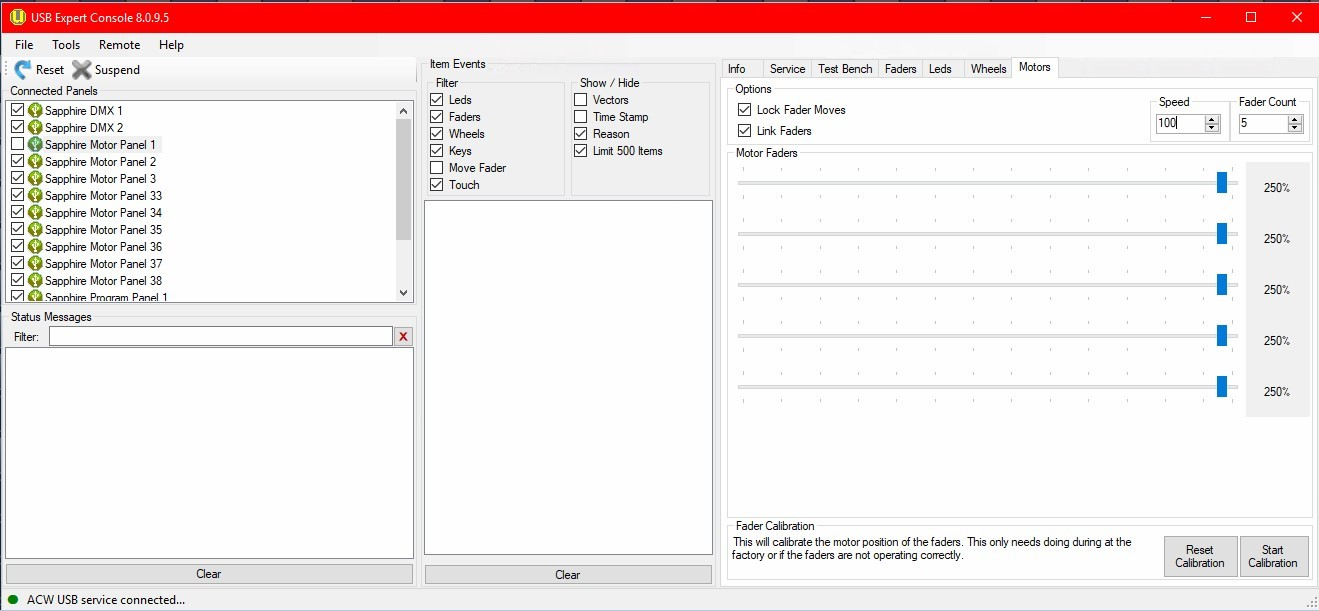
Task: Click the Start Calibration button
Action: [x=1273, y=556]
